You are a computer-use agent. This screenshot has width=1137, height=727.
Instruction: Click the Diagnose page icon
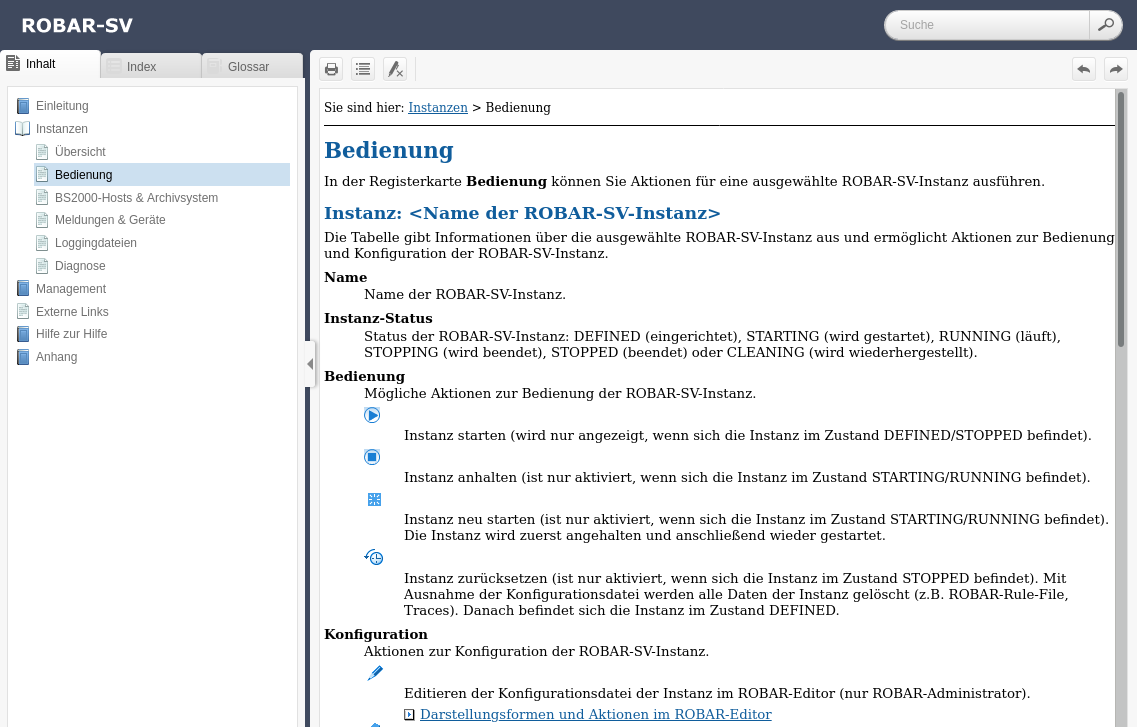[x=42, y=266]
